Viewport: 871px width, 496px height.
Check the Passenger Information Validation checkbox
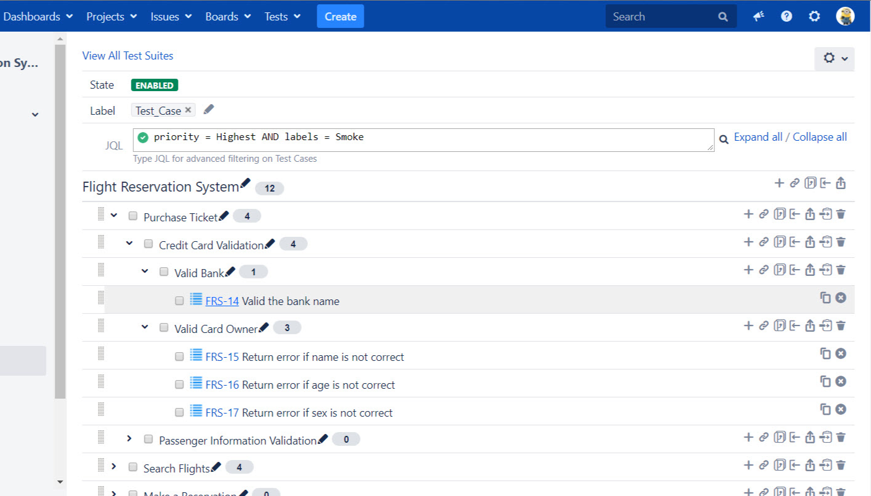click(x=148, y=439)
